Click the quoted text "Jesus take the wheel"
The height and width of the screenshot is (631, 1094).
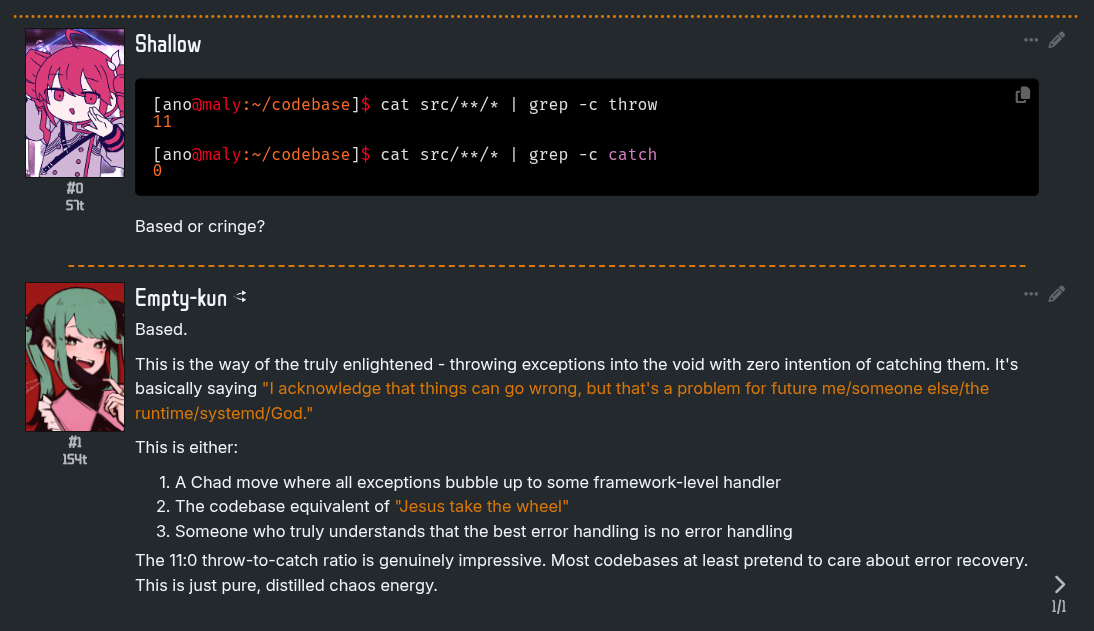coord(481,507)
